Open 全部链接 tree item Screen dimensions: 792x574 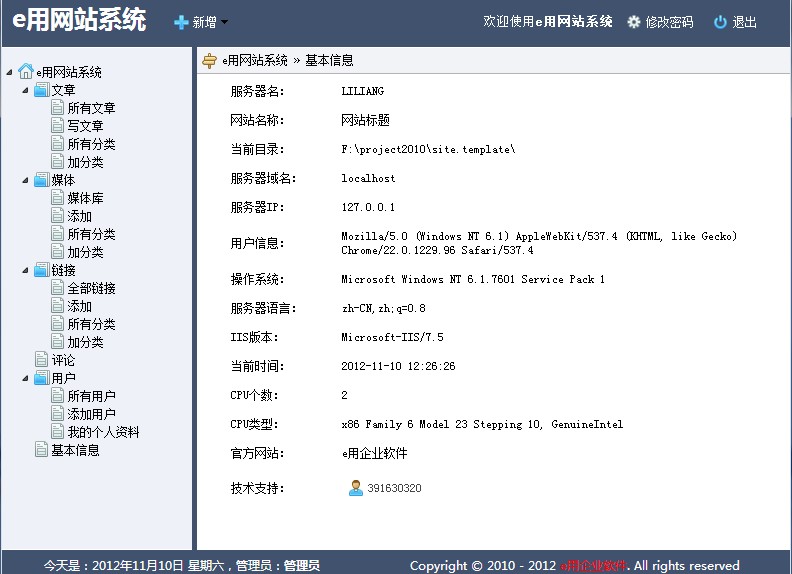(x=91, y=288)
